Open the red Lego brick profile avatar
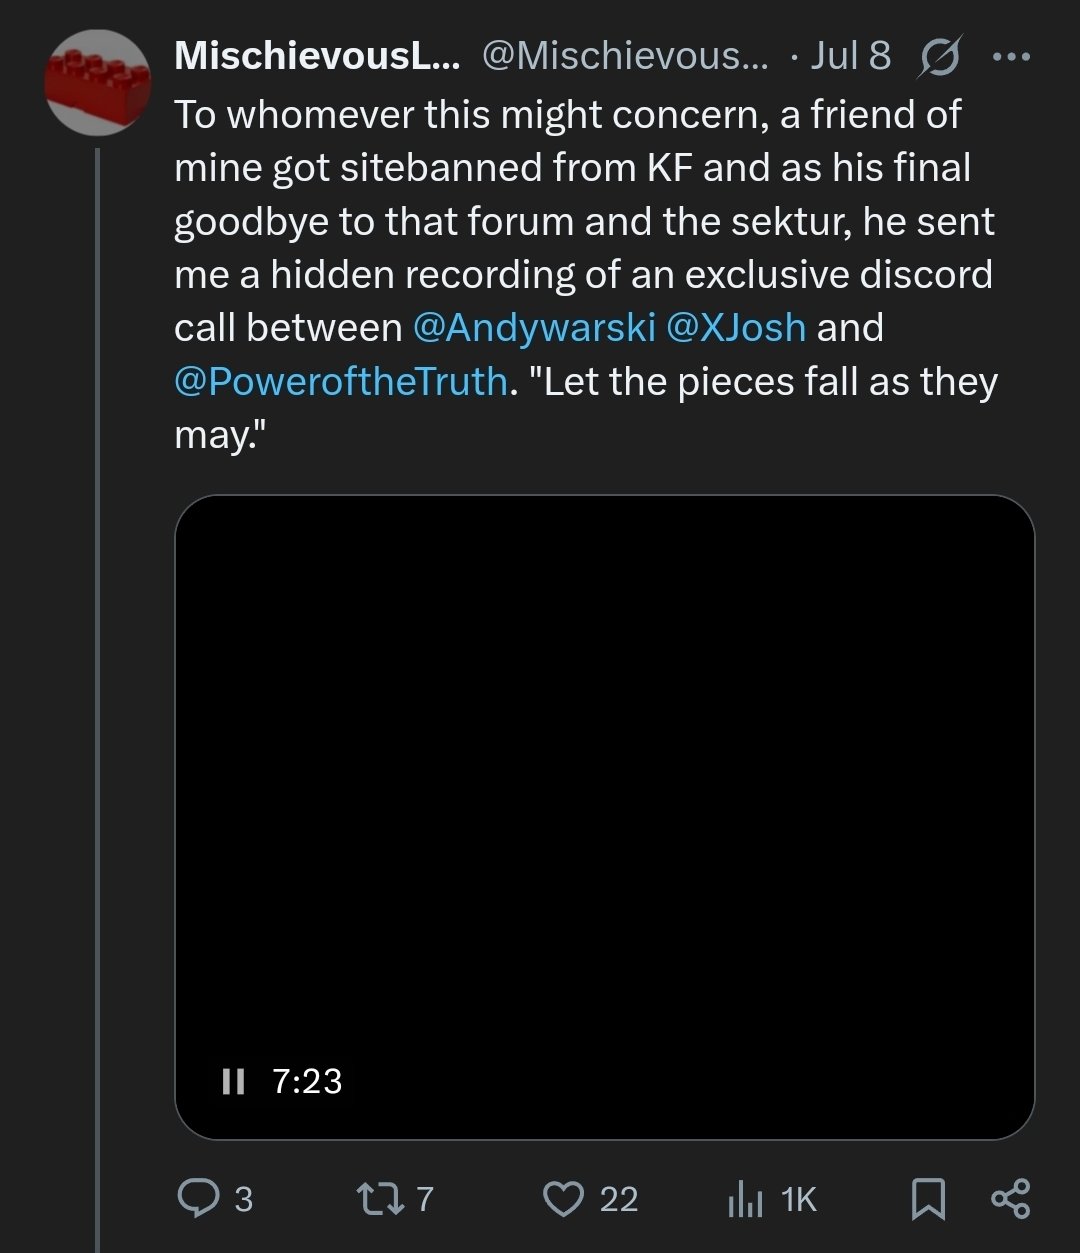 tap(98, 83)
